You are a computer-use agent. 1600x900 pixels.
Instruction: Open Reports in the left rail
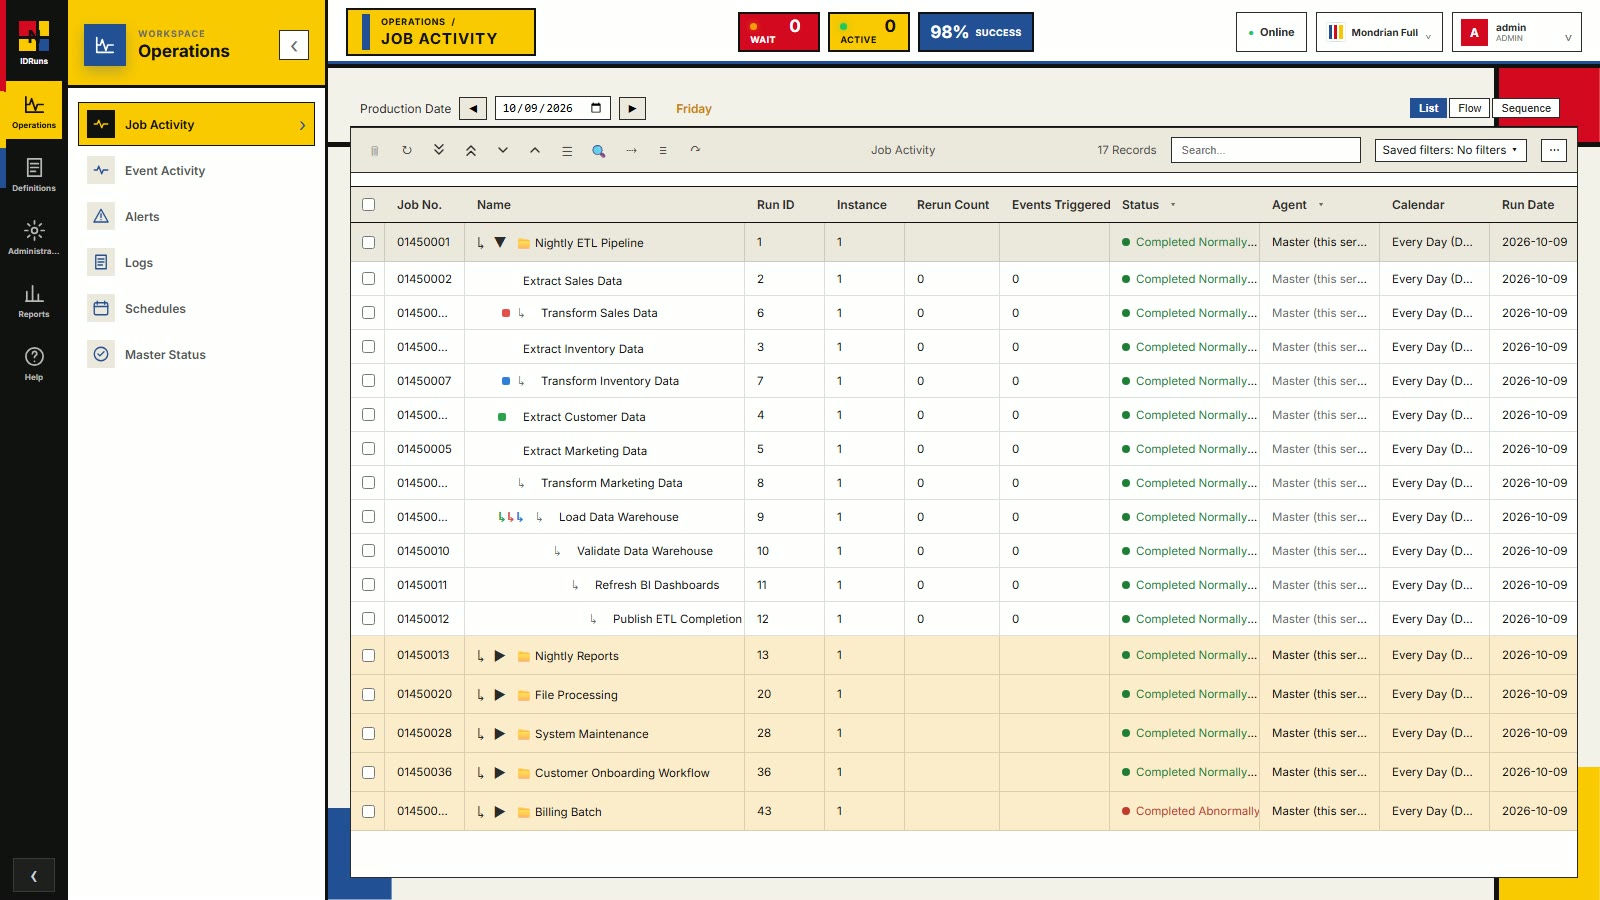point(34,300)
